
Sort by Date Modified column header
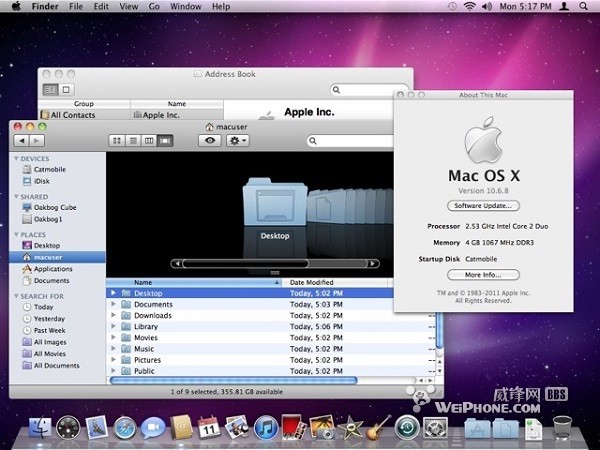(x=334, y=282)
